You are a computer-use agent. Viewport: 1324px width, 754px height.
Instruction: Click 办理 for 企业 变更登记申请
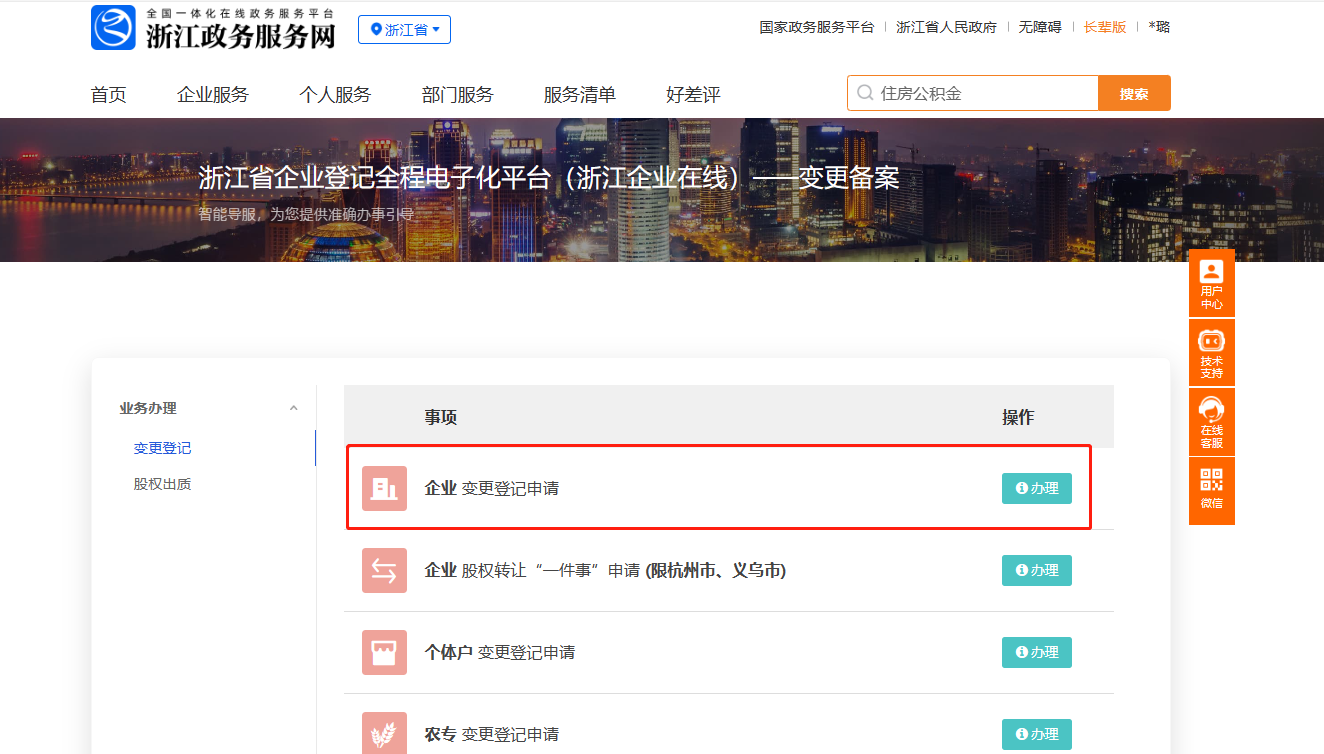point(1037,488)
